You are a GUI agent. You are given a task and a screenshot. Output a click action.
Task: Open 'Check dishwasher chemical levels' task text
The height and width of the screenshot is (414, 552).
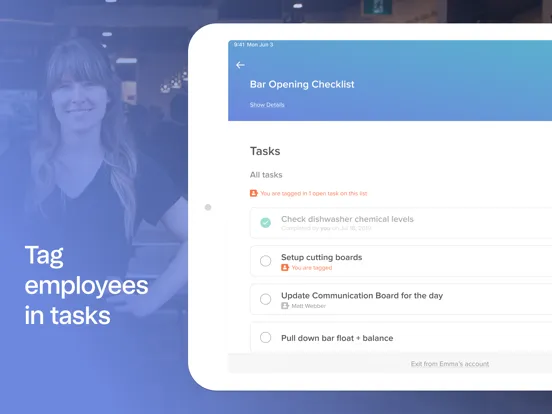(x=347, y=219)
